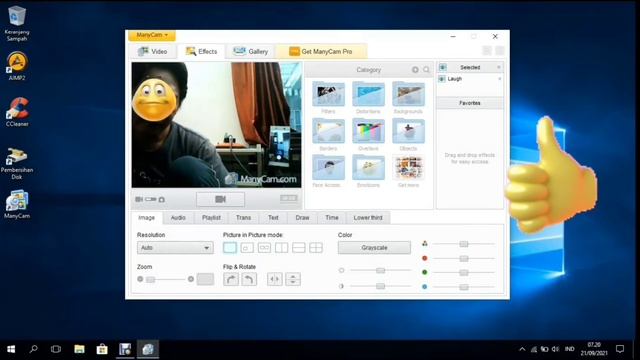Click the zoom reset box beside slider
This screenshot has height=360, width=640.
click(205, 279)
